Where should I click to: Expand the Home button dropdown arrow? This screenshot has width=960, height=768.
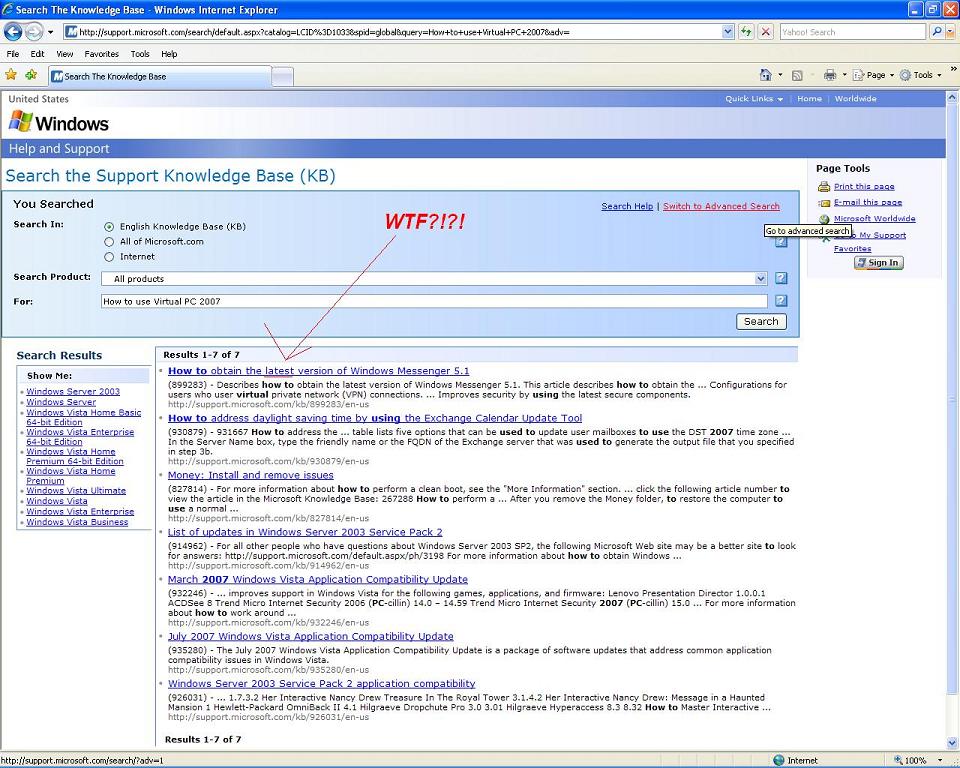[780, 75]
